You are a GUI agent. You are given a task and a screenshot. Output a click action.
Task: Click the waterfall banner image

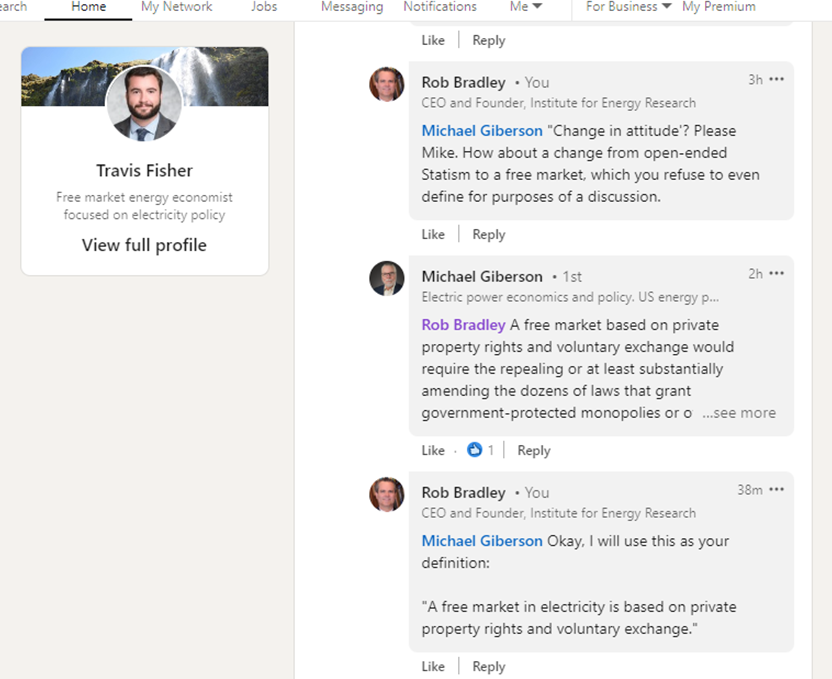226,76
